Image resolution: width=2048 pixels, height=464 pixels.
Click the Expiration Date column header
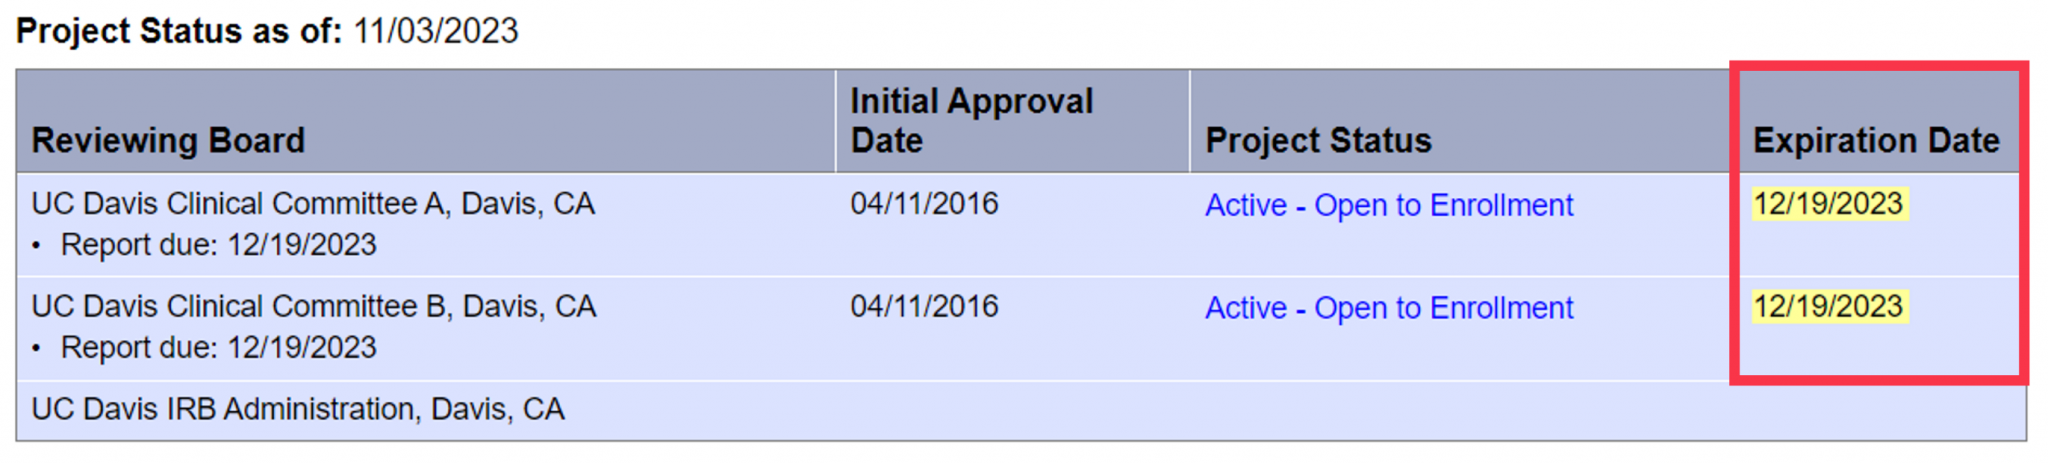(1876, 141)
